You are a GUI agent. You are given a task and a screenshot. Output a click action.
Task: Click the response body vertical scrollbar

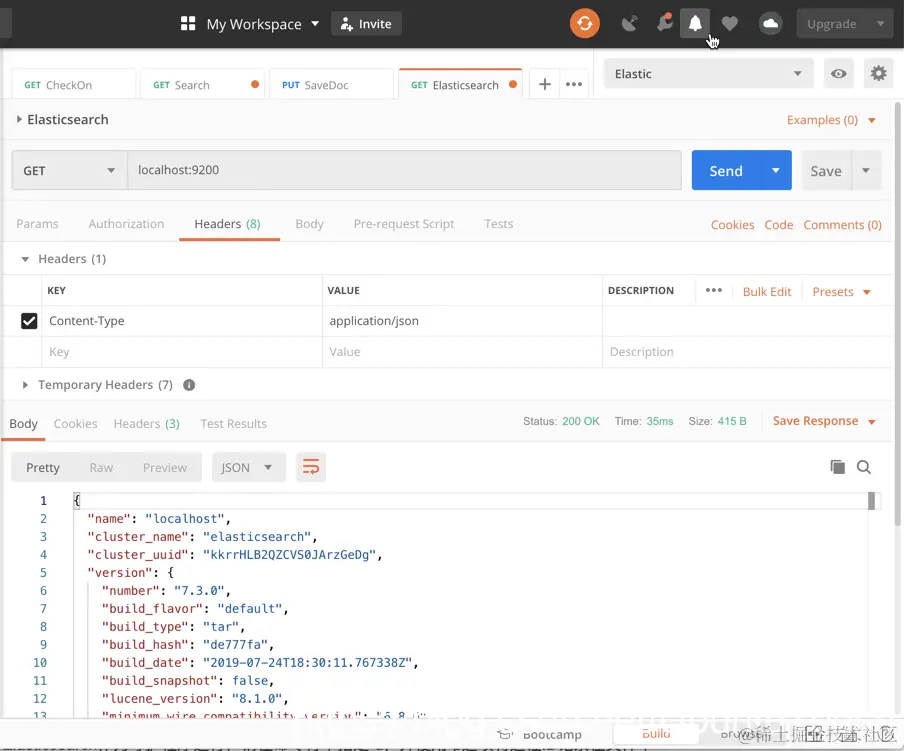tap(871, 500)
